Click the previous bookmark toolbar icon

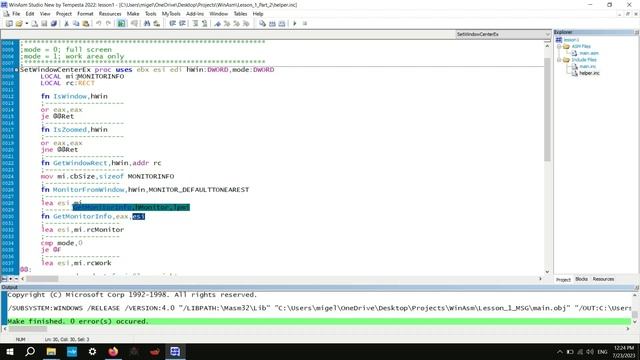point(236,24)
